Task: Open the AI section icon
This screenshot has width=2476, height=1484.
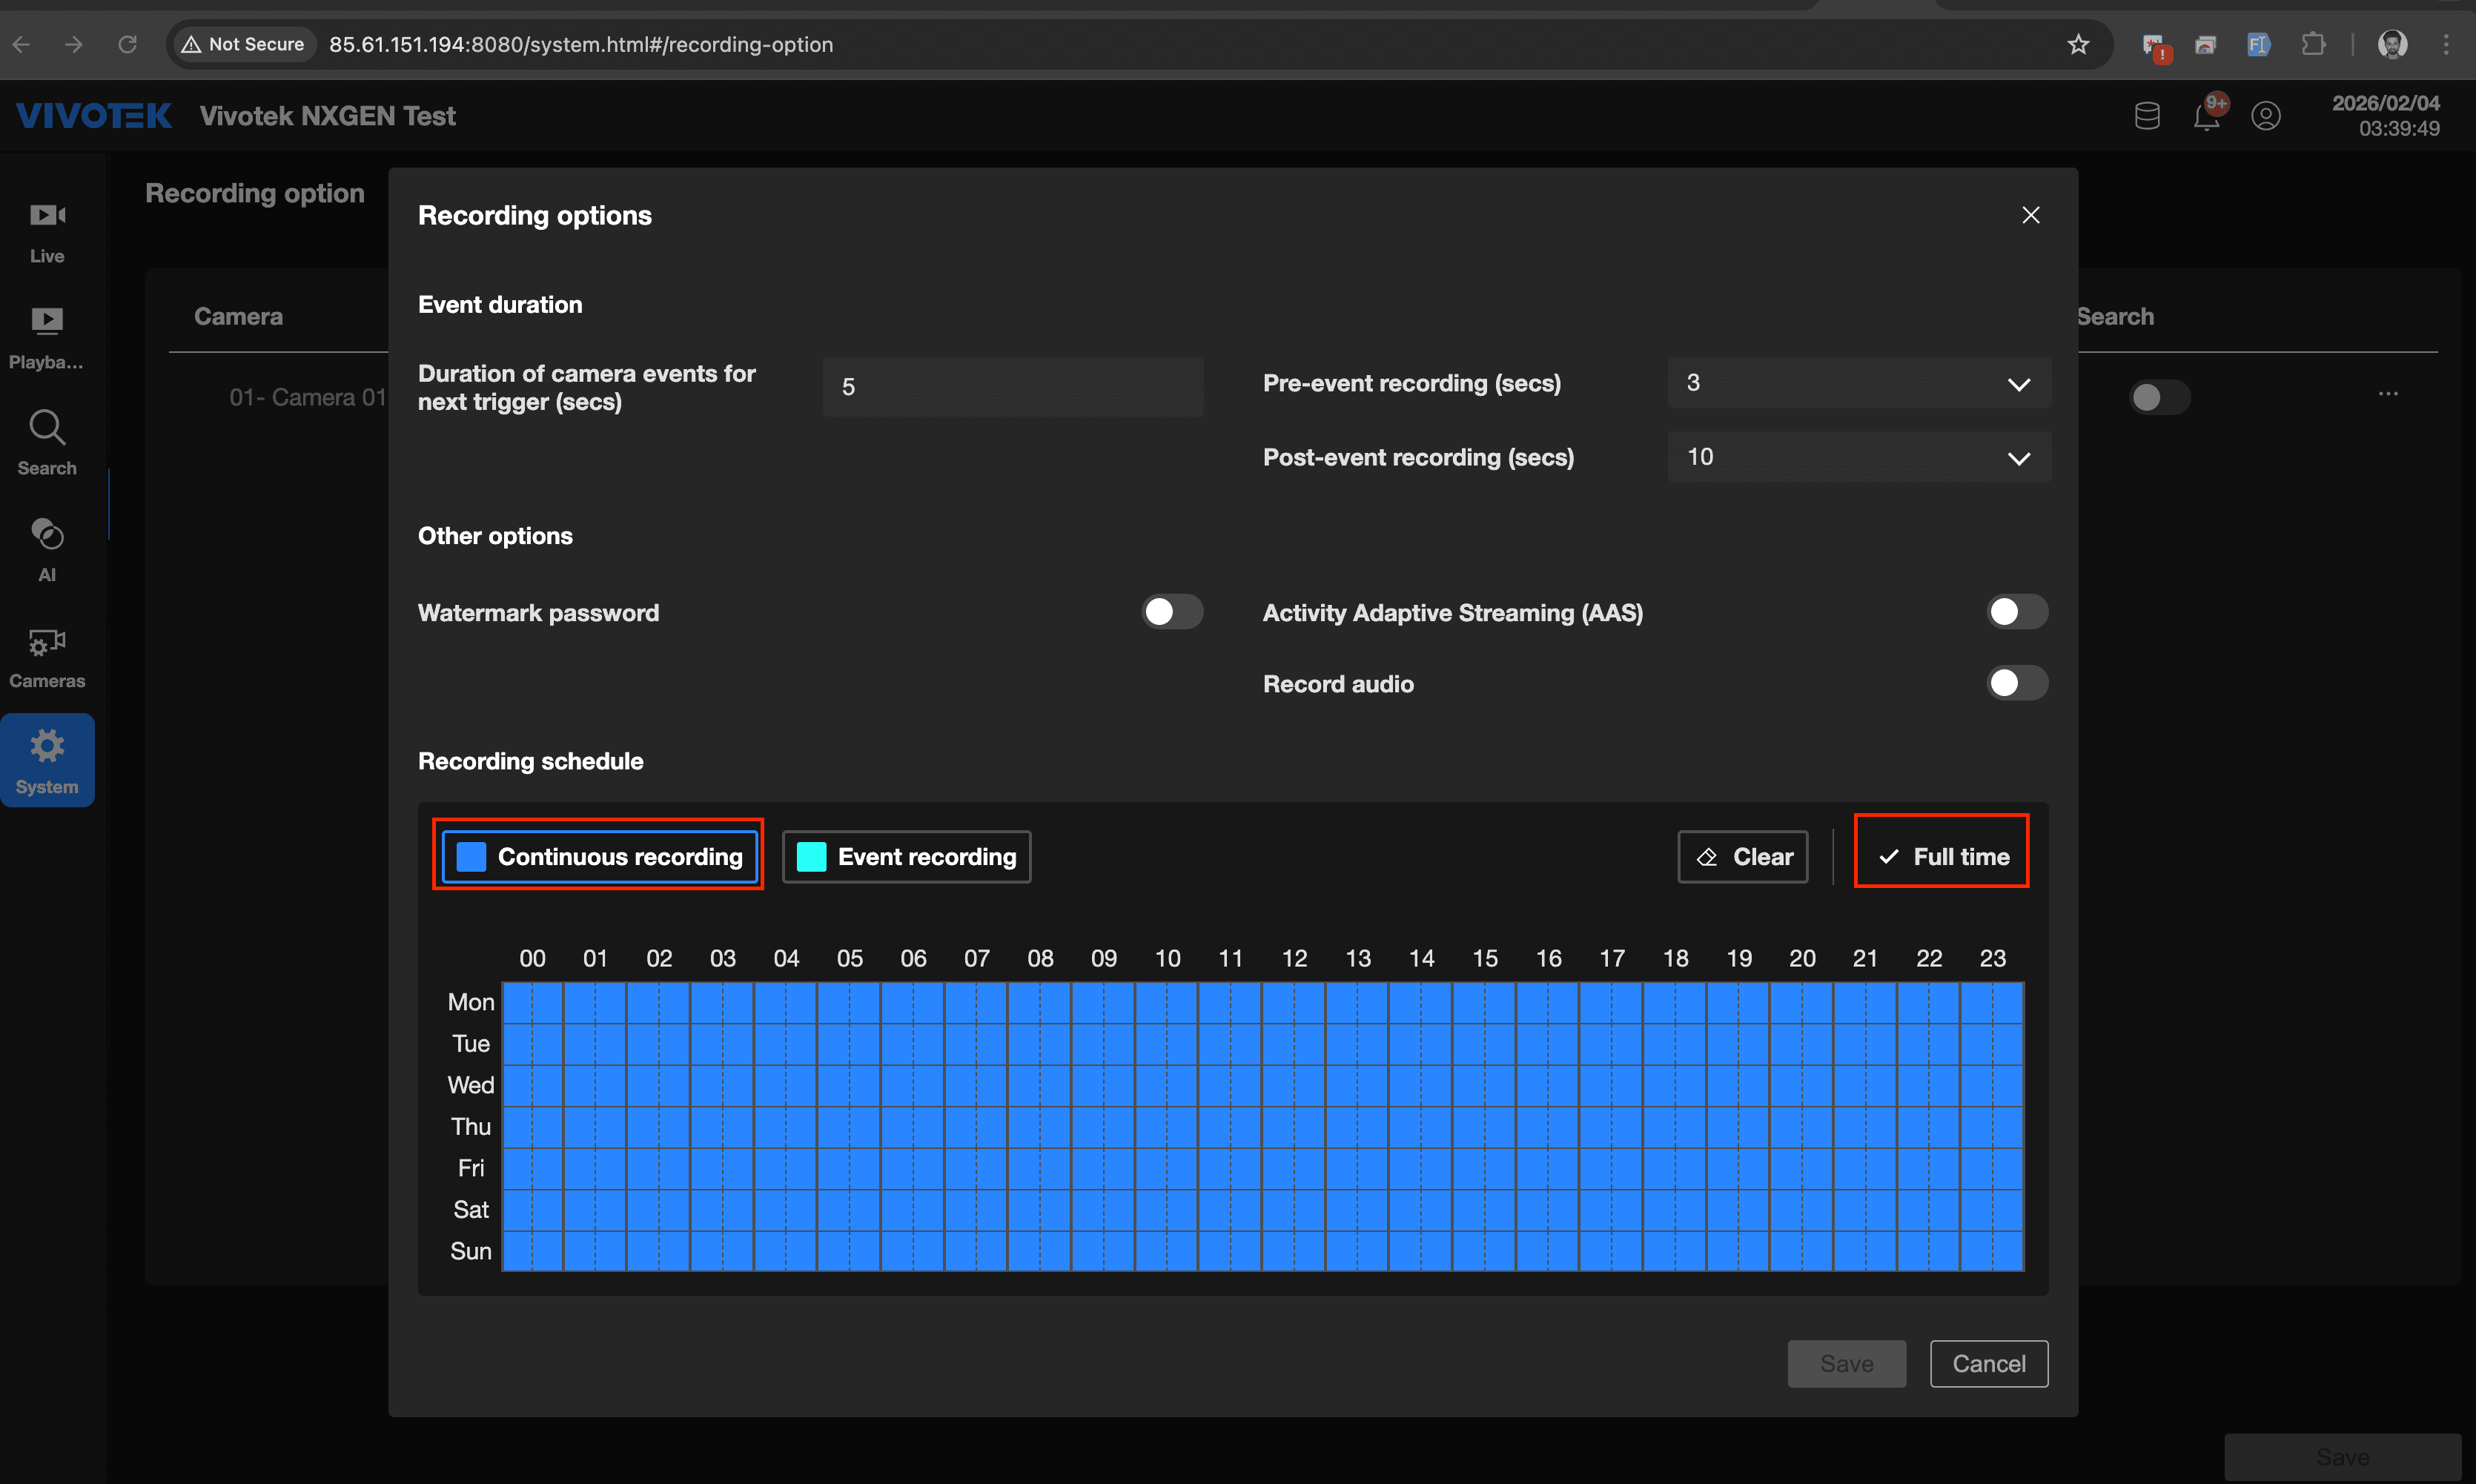Action: (x=47, y=548)
